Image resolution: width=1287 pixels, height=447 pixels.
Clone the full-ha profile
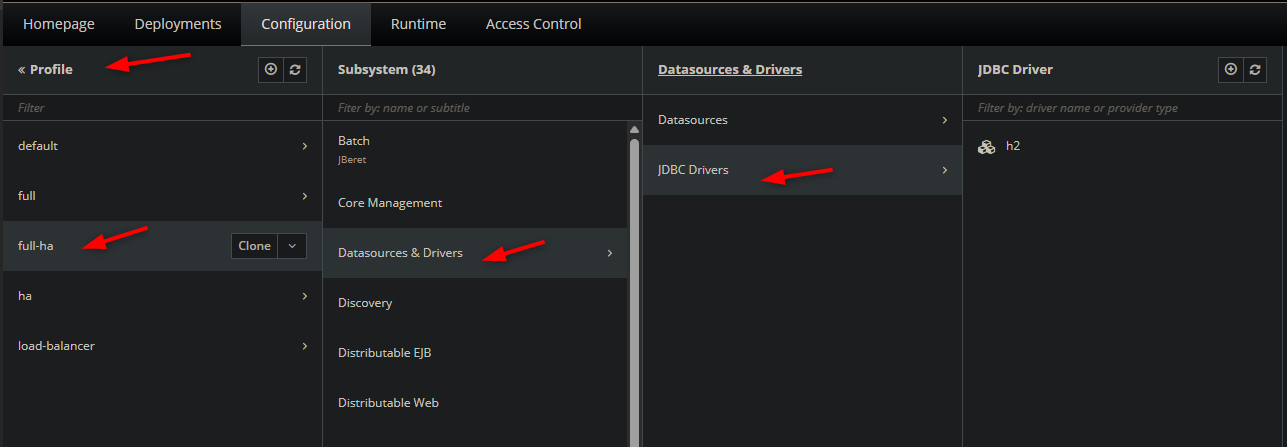(x=254, y=246)
